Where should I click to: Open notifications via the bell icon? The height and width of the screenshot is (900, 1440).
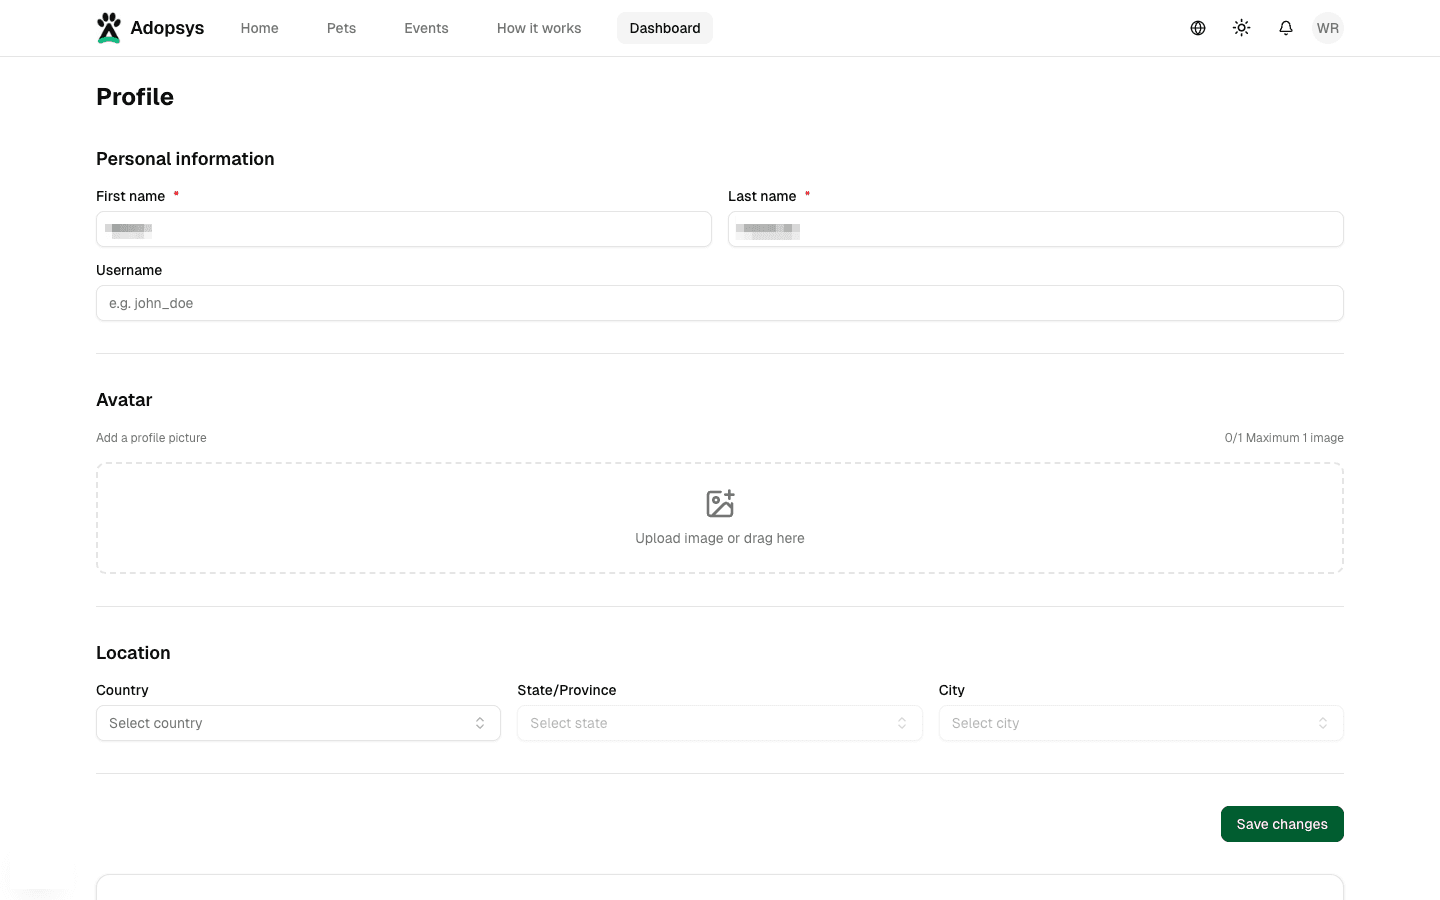tap(1285, 28)
